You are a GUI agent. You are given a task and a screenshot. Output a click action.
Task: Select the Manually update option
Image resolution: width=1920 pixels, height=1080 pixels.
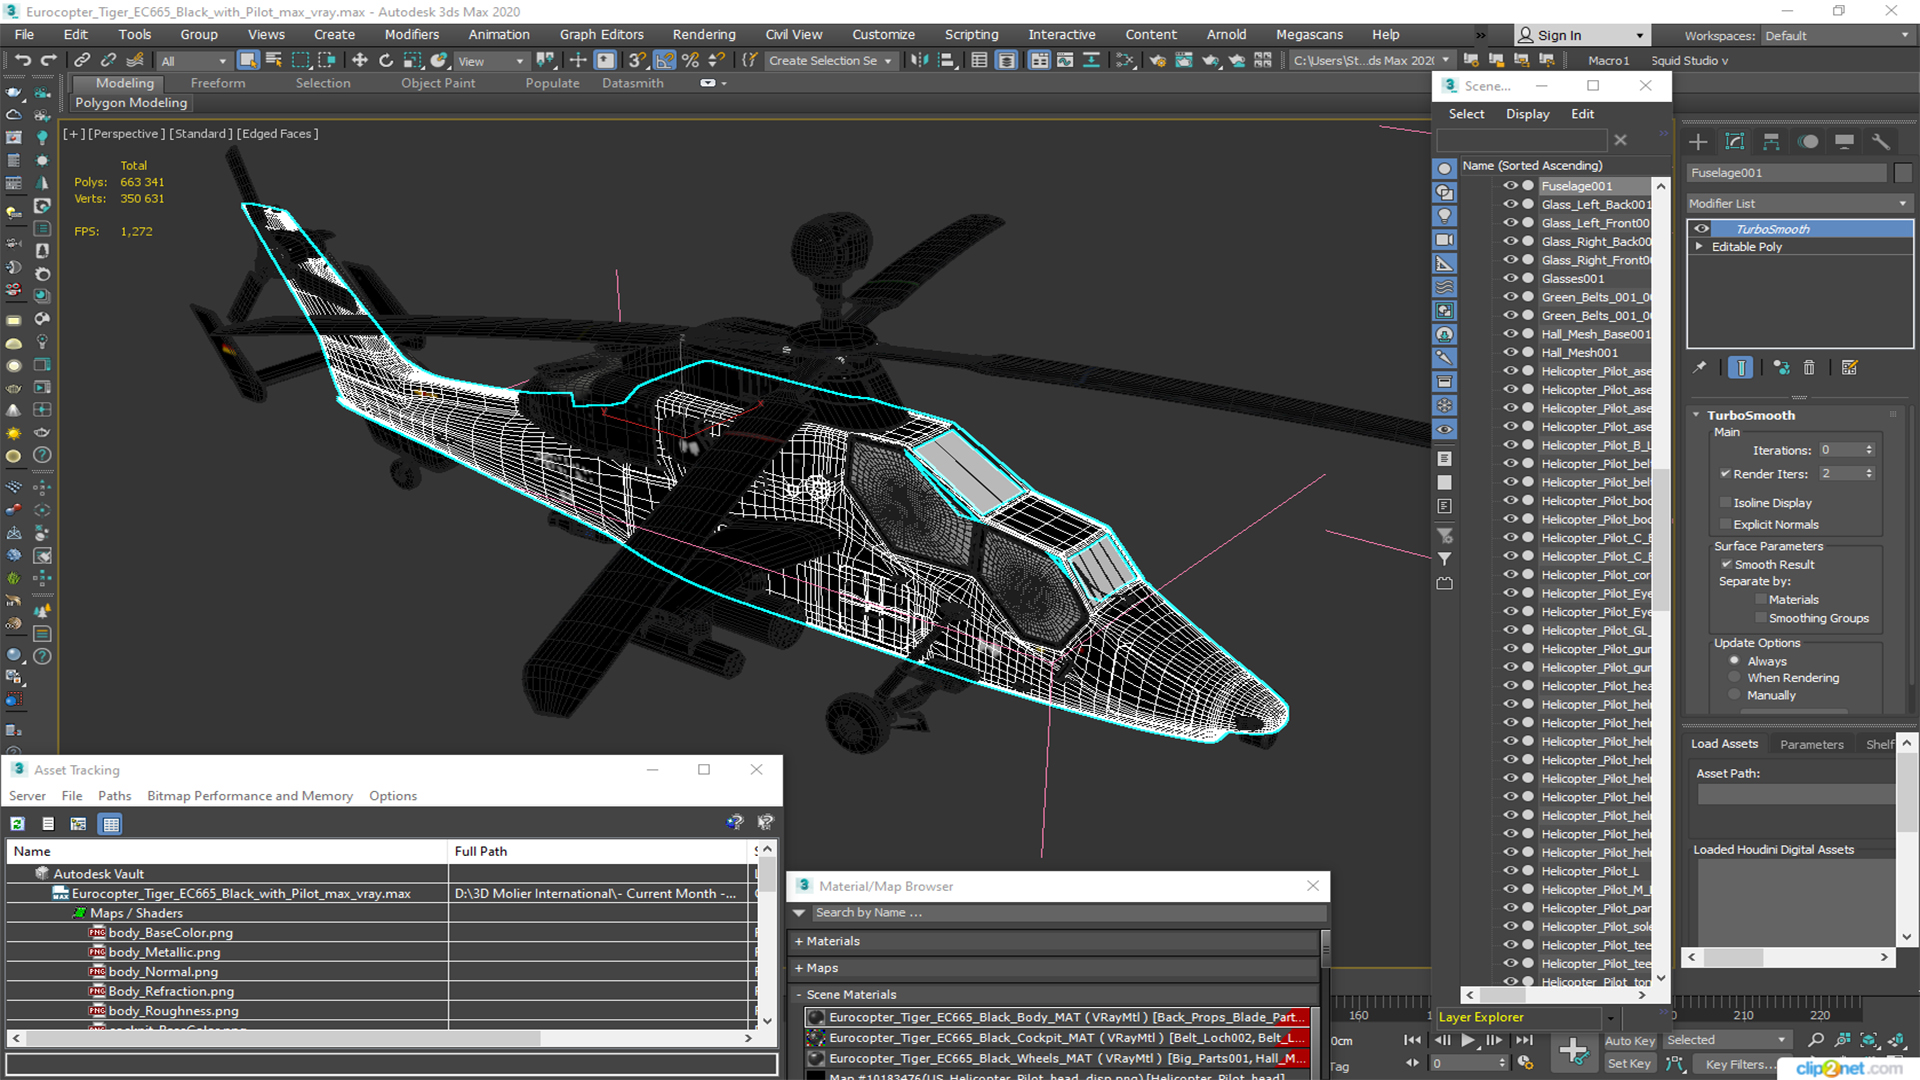(1735, 695)
